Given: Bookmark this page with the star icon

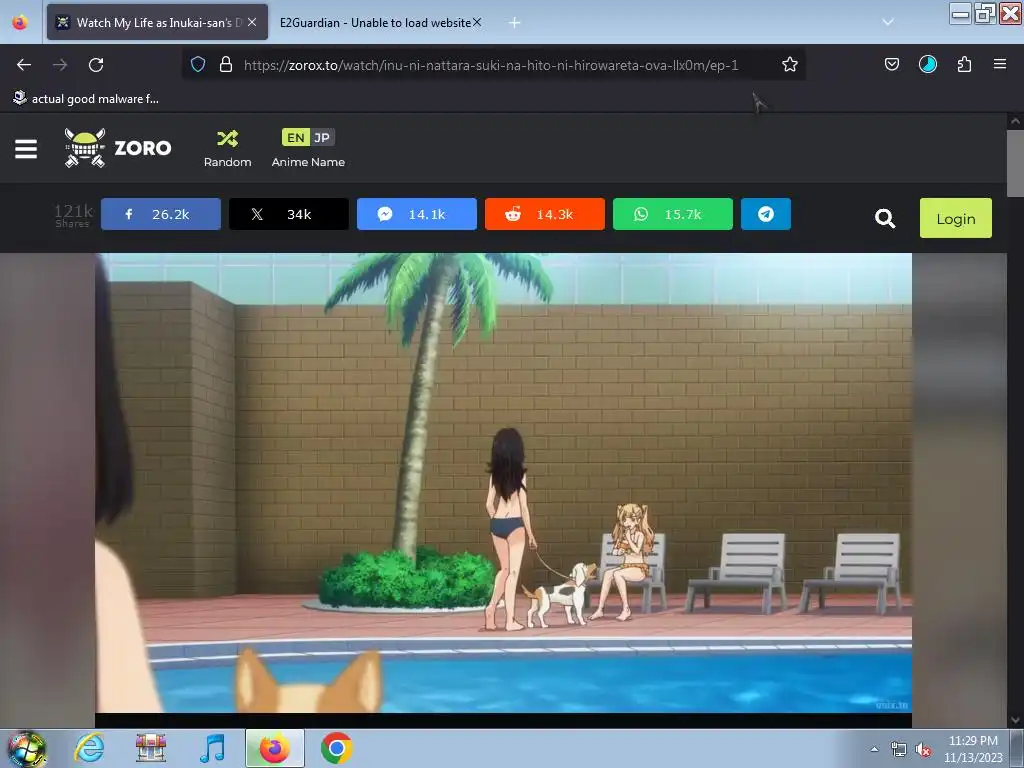Looking at the screenshot, I should point(790,64).
